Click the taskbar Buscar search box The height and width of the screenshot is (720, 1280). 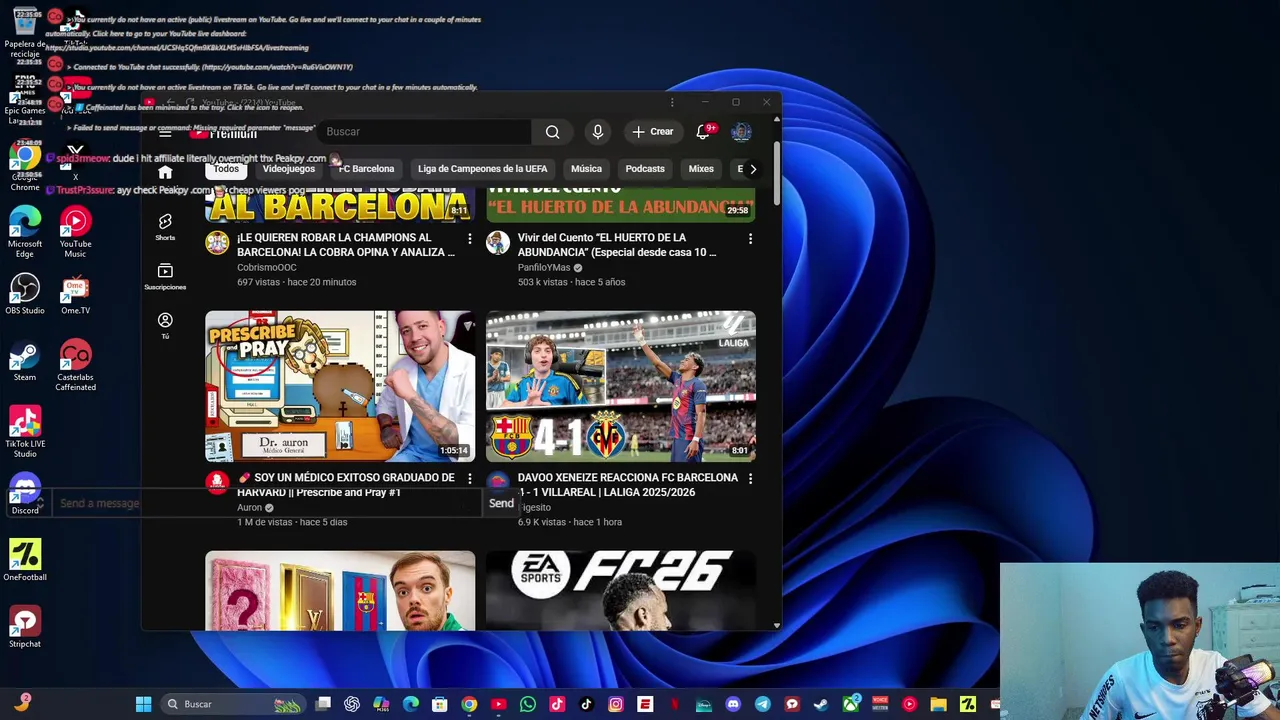pos(232,704)
